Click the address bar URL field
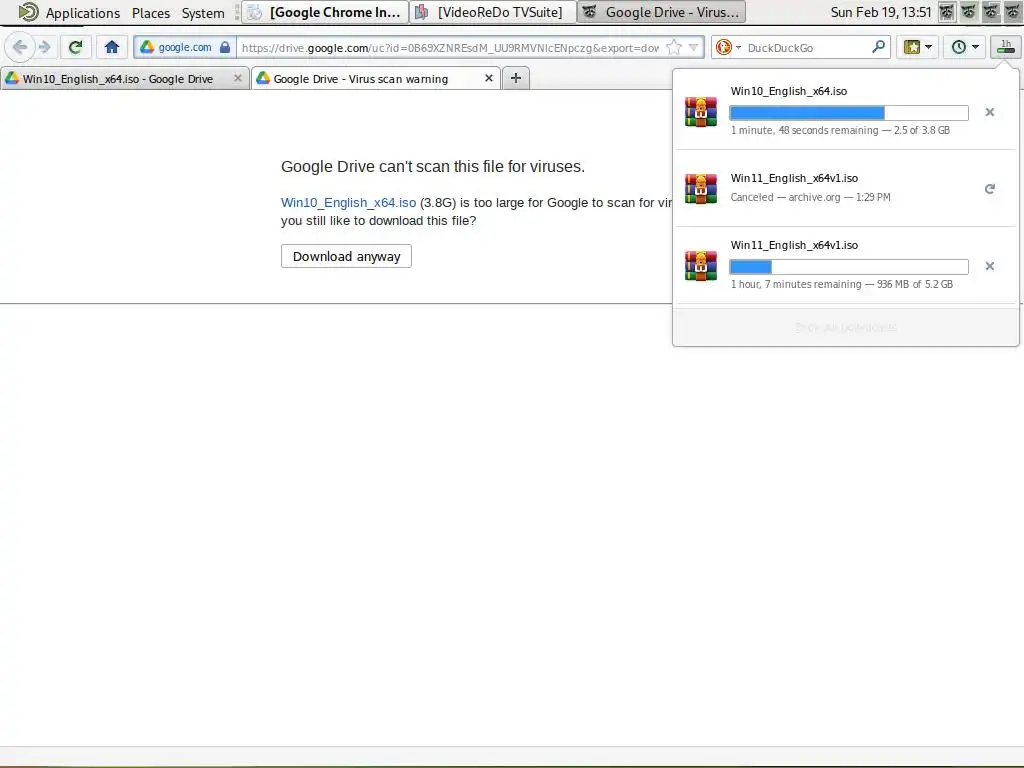Viewport: 1024px width, 768px height. [x=451, y=48]
